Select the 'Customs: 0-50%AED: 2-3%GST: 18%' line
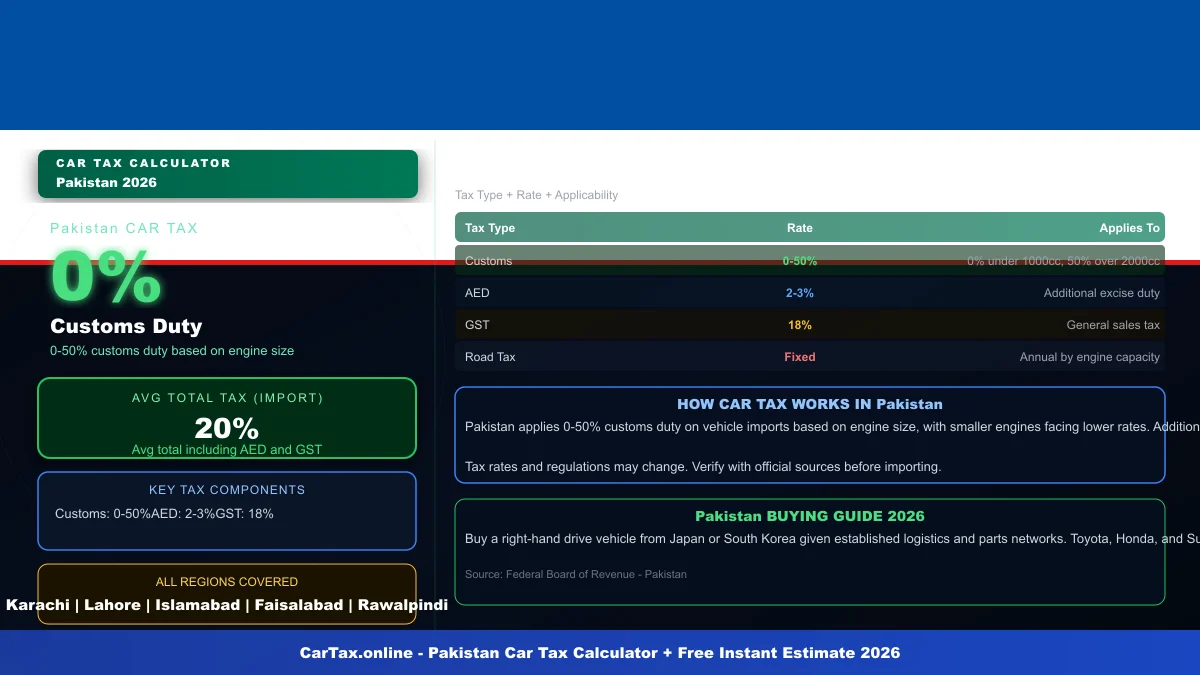 [x=164, y=514]
